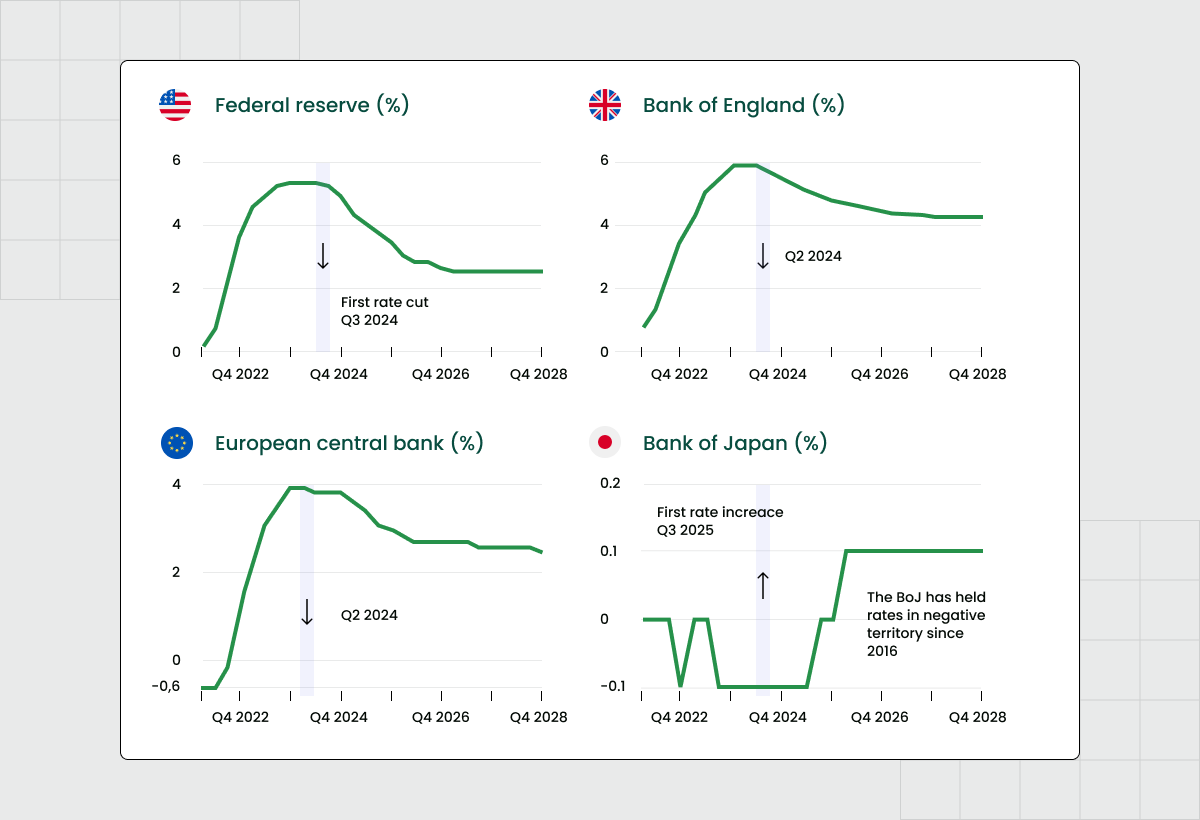Click "Q4 2026" on the Bank of Japan axis

point(879,717)
